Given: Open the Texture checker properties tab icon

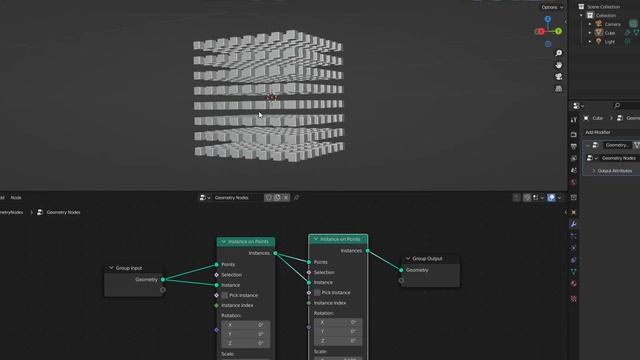Looking at the screenshot, I should tap(573, 299).
